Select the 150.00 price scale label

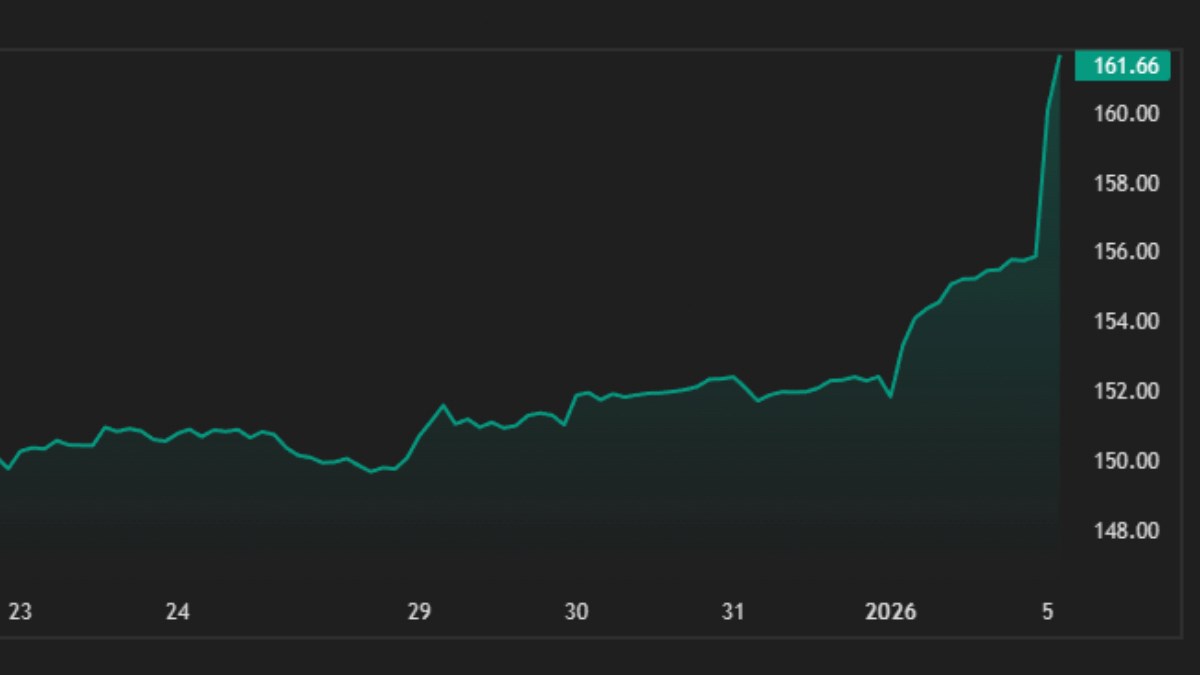click(x=1126, y=461)
